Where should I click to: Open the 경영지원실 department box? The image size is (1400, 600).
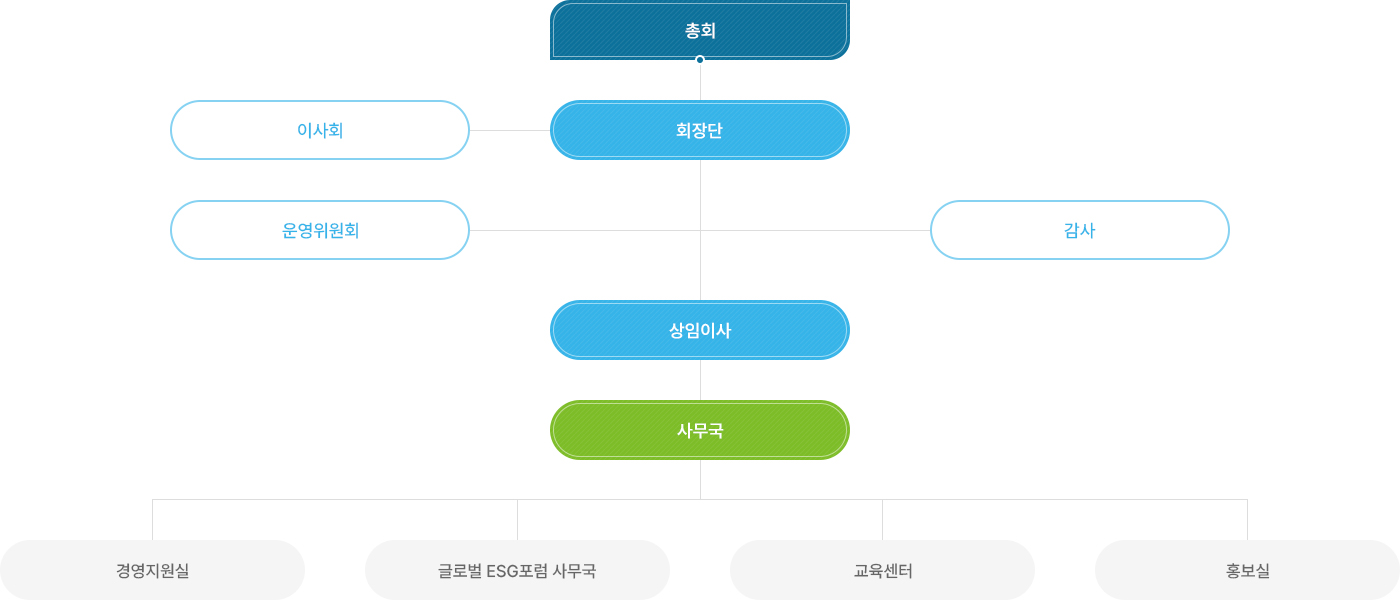(152, 570)
